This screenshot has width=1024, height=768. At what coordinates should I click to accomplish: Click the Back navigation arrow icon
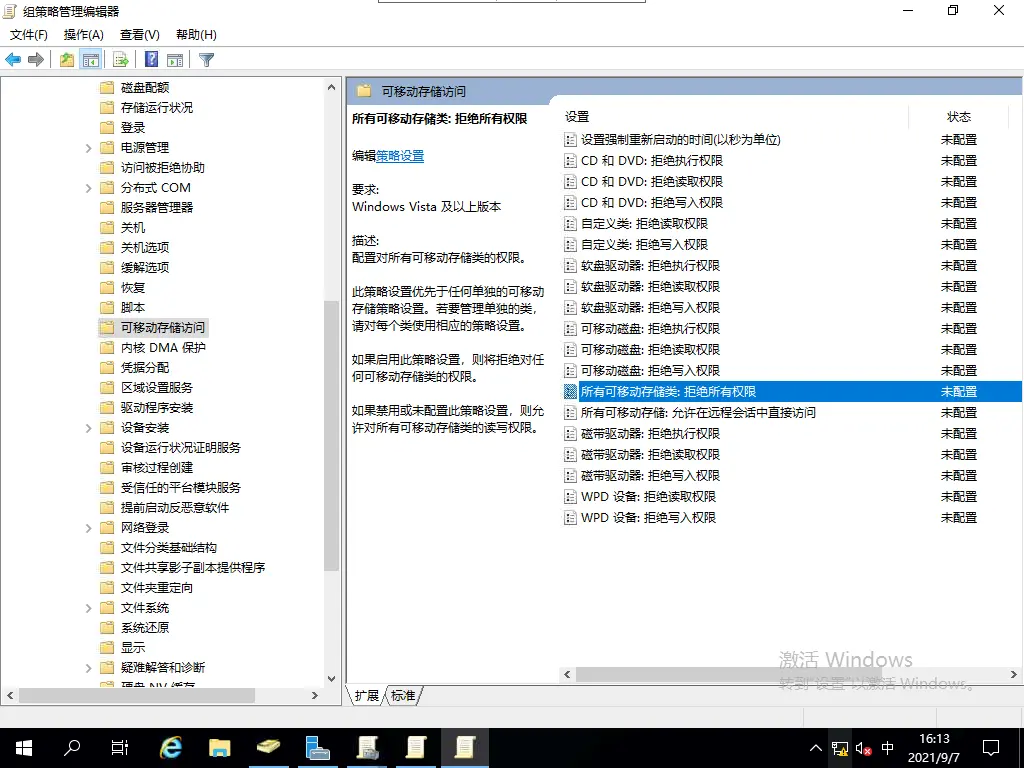(x=12, y=59)
